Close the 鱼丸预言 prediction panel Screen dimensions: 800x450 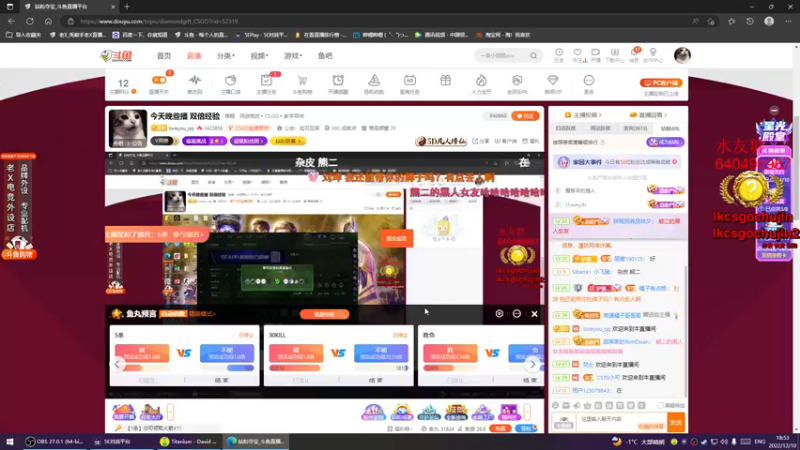pyautogui.click(x=534, y=314)
